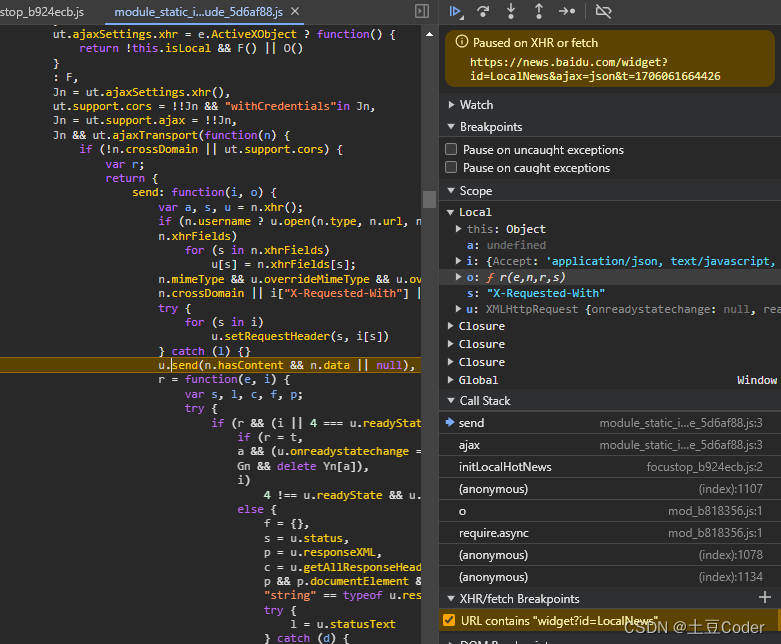Click the a: undefined variable row
This screenshot has width=781, height=644.
(610, 245)
